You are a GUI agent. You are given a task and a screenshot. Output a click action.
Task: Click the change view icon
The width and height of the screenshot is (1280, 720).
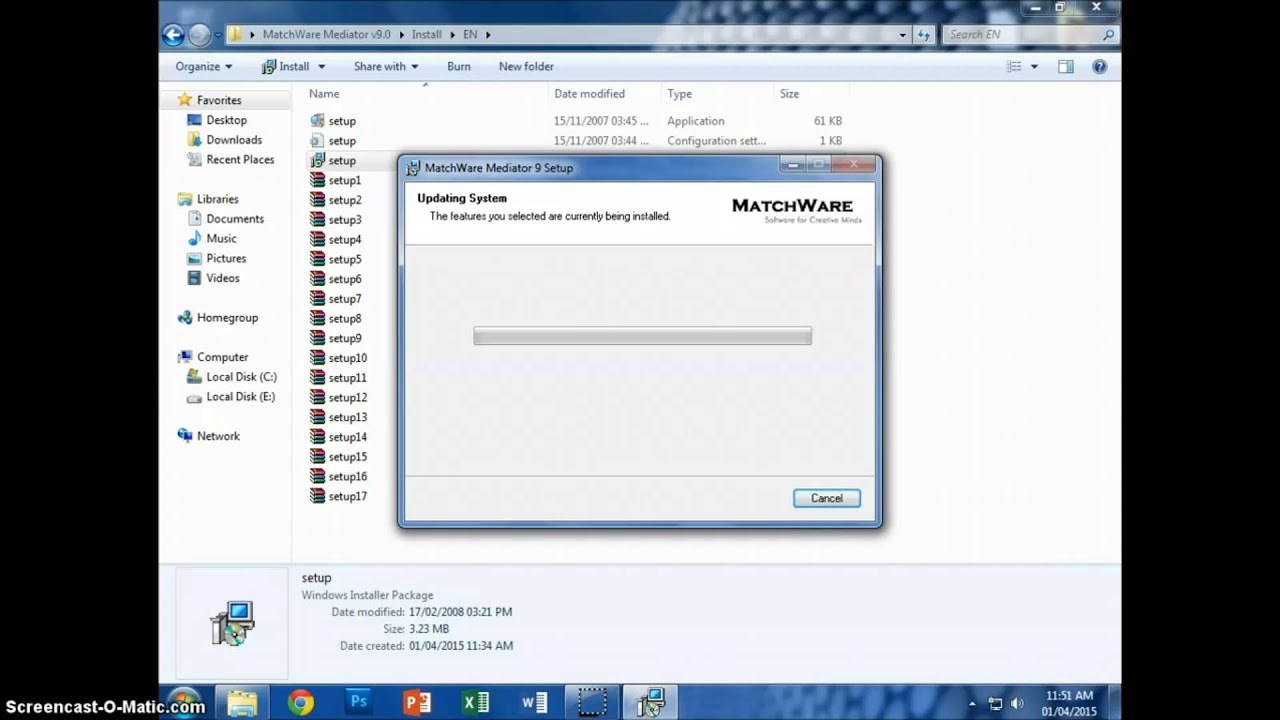pyautogui.click(x=1014, y=67)
